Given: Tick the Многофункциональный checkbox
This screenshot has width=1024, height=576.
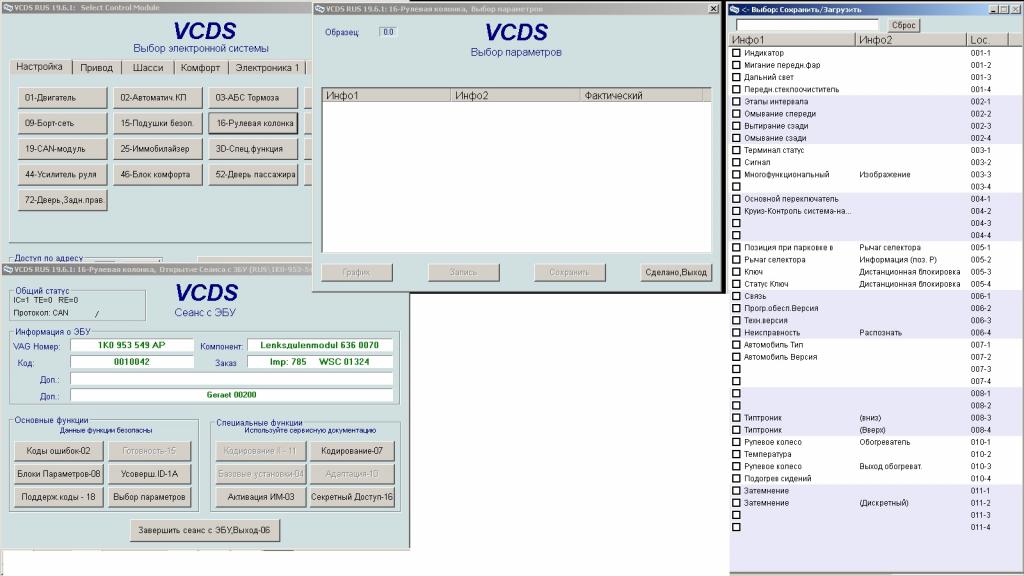Looking at the screenshot, I should pyautogui.click(x=736, y=175).
